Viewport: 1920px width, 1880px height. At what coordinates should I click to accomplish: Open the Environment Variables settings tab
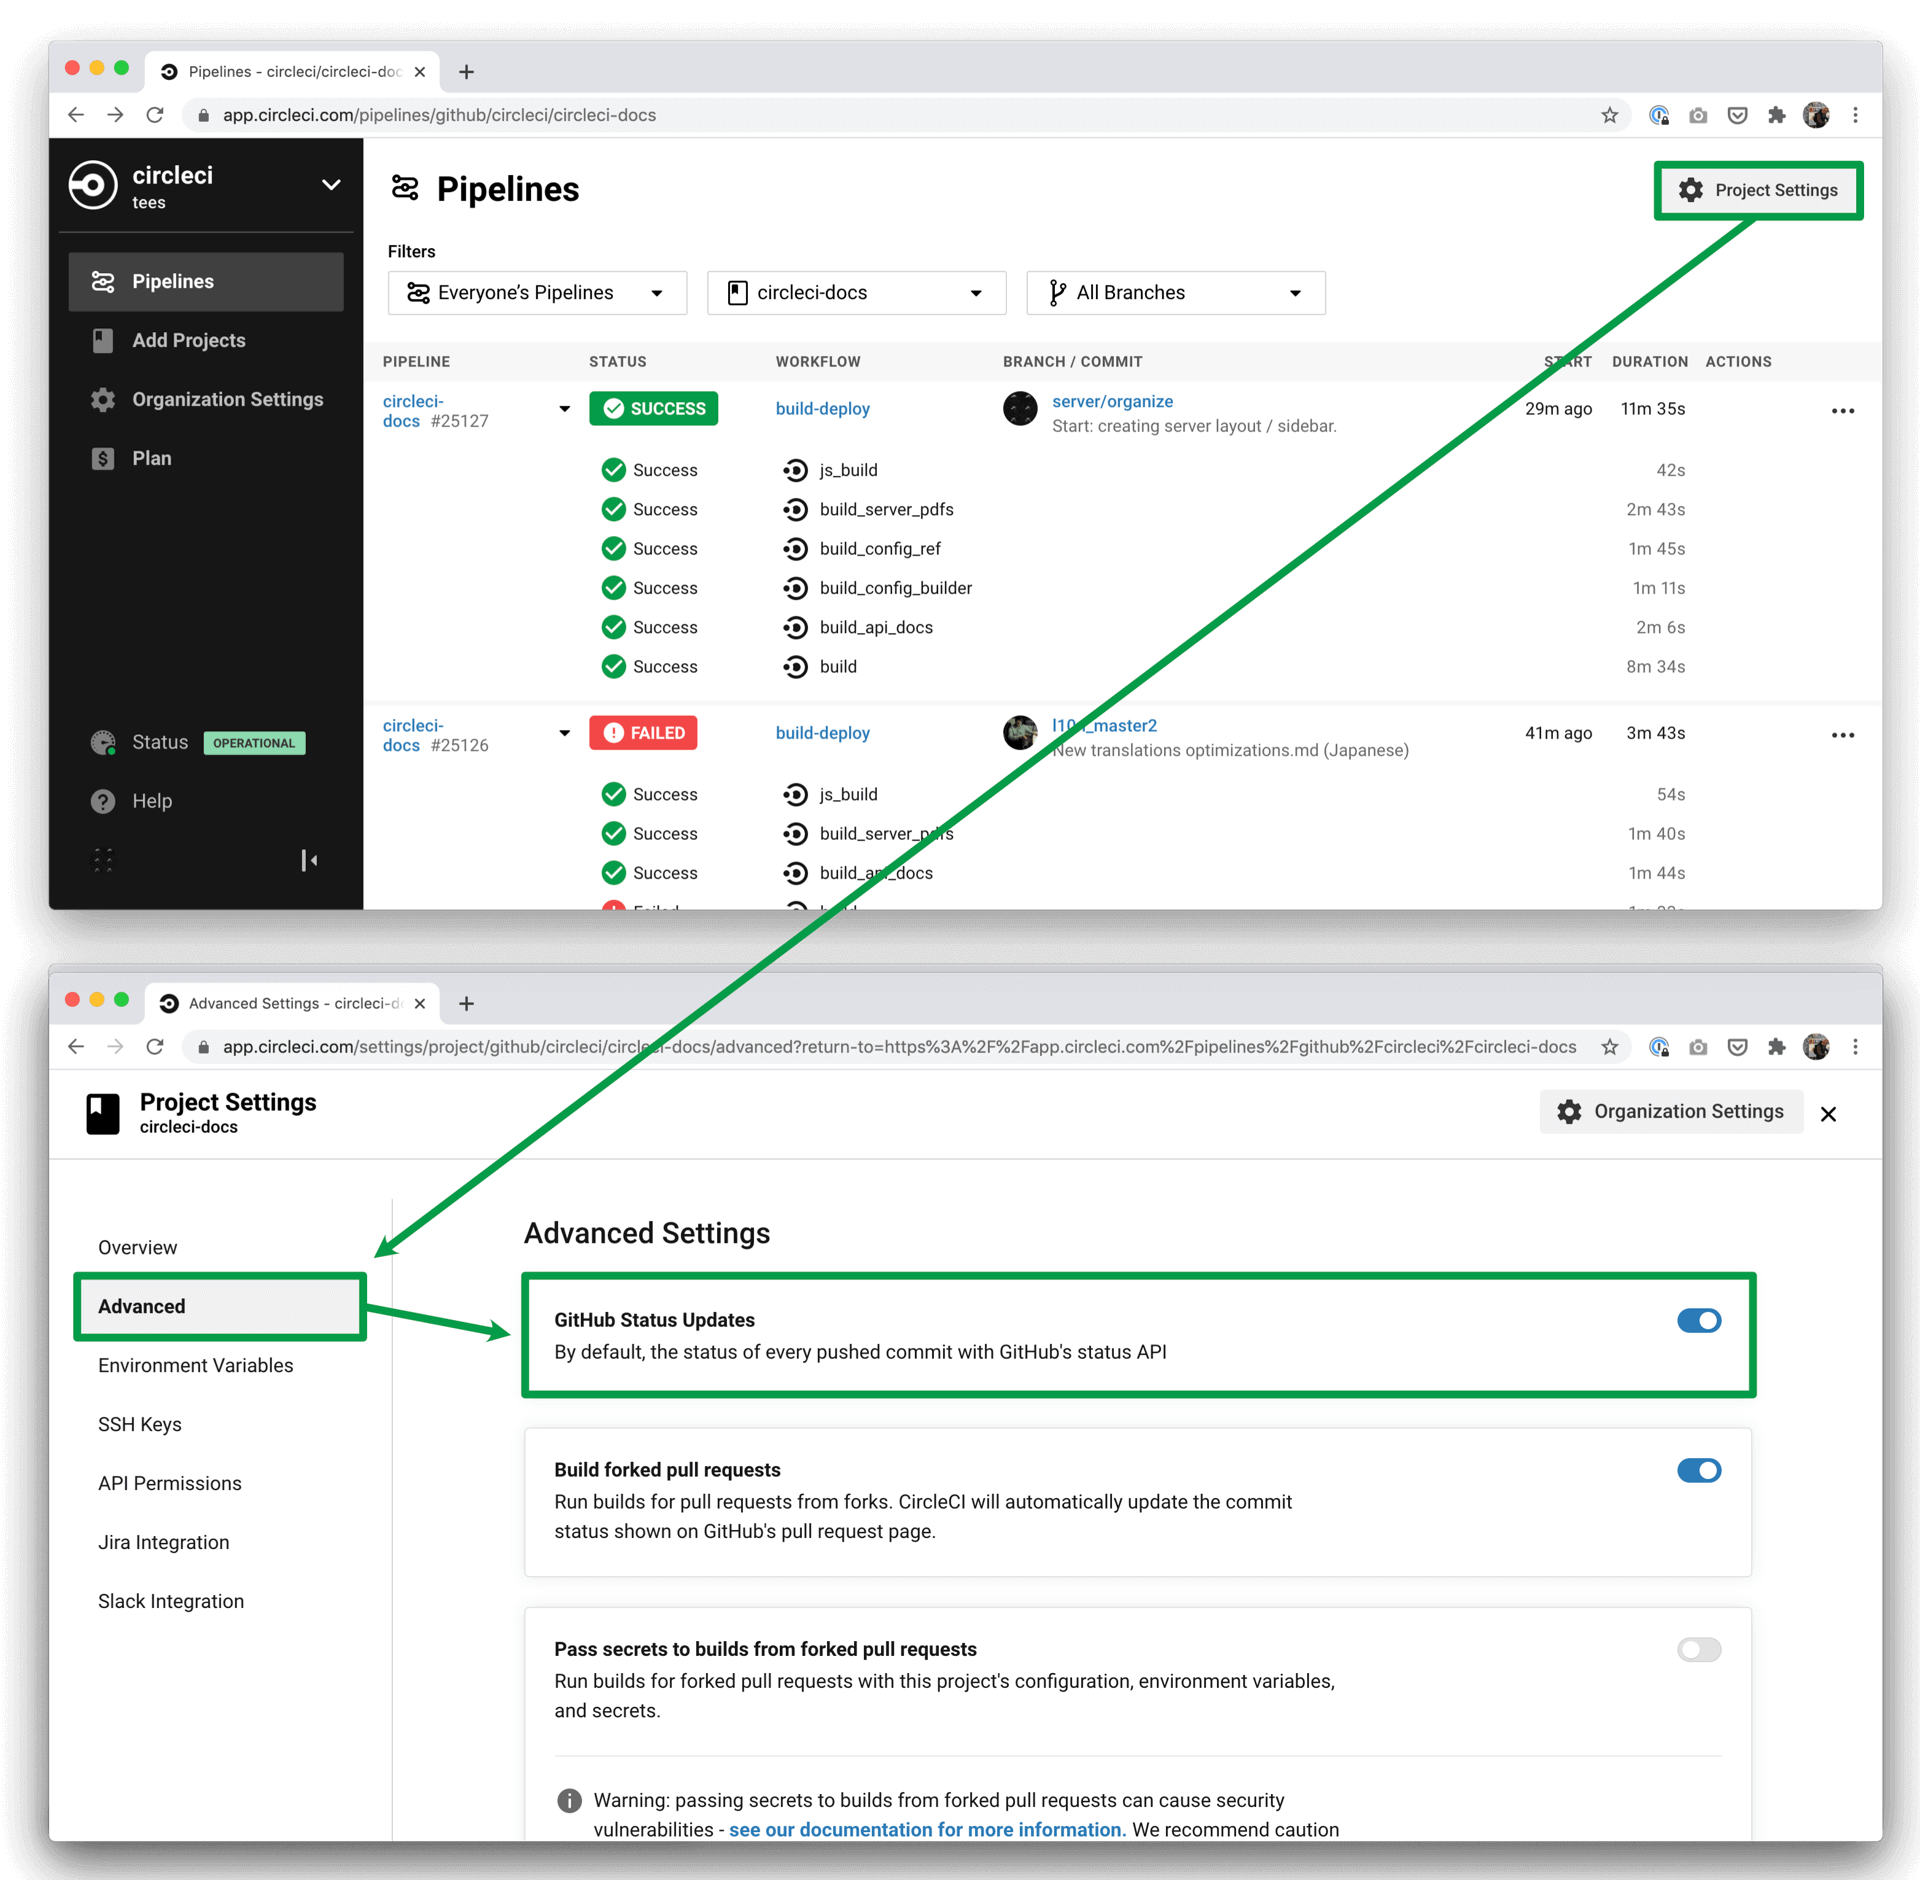tap(195, 1366)
